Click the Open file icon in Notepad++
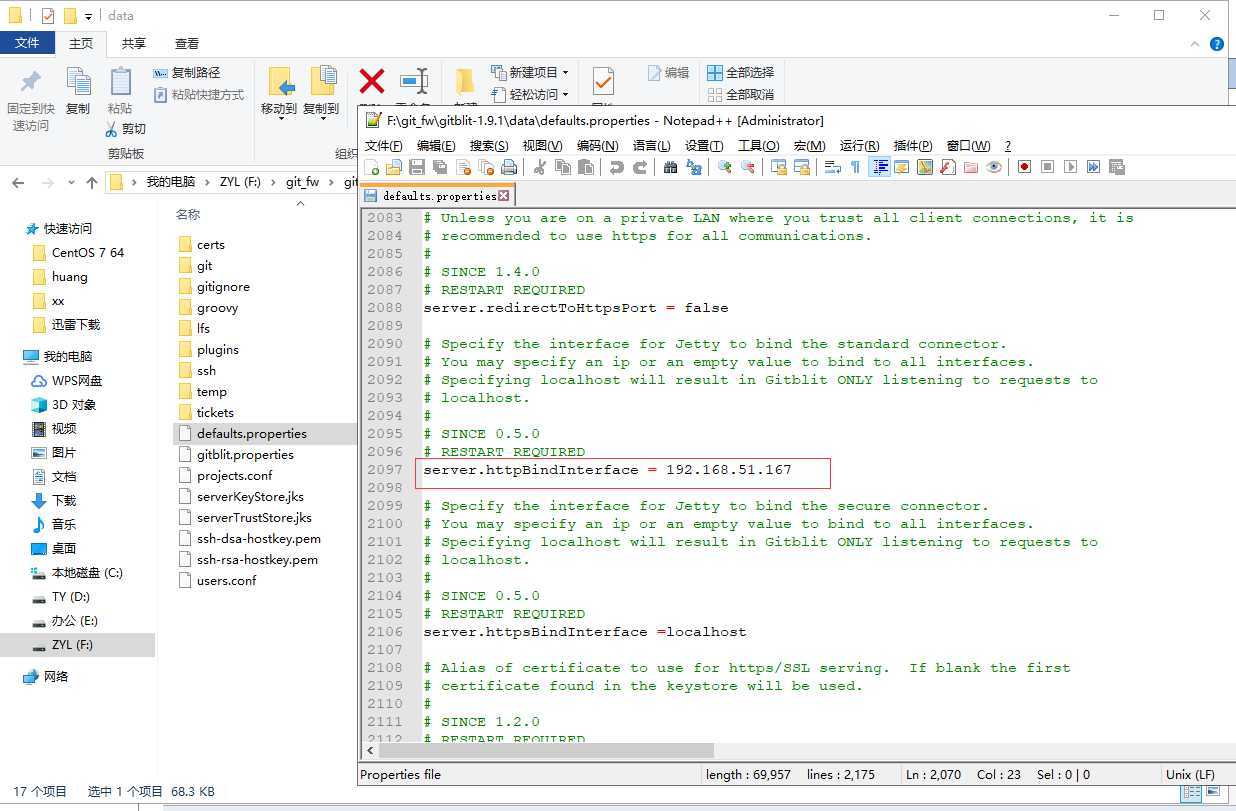Screen dimensions: 1236x811 395,167
